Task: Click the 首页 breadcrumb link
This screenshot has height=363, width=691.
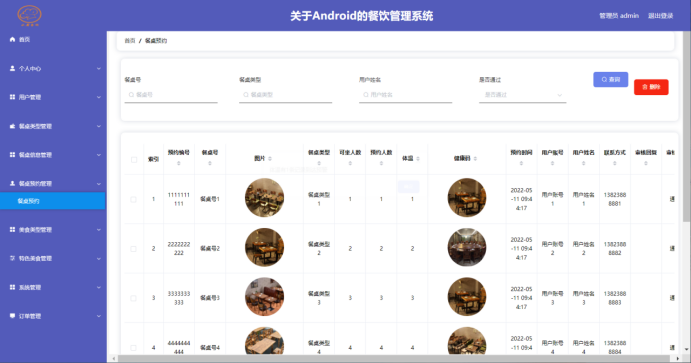Action: point(130,41)
